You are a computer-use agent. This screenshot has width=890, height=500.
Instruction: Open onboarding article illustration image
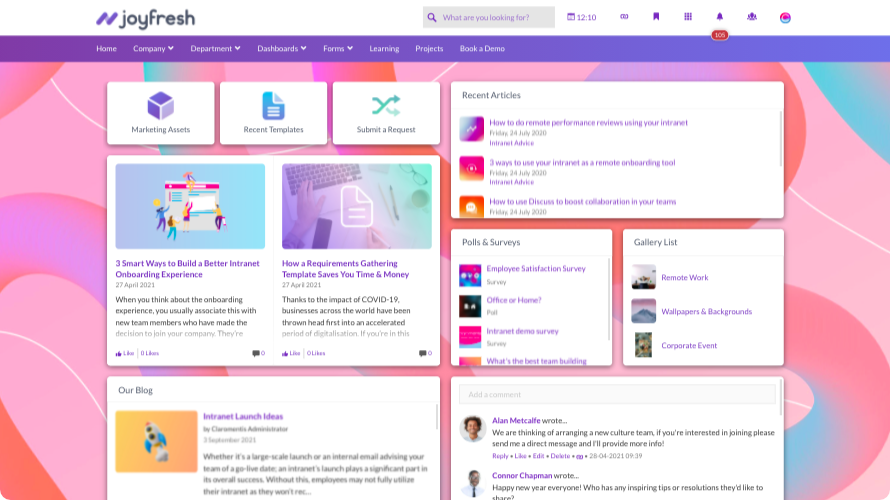click(x=190, y=207)
